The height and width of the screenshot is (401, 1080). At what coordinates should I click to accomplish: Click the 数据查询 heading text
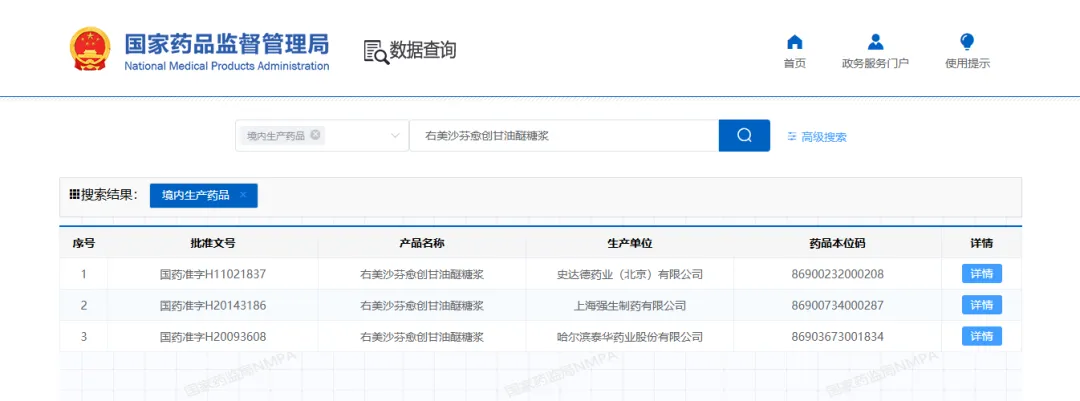(x=423, y=50)
